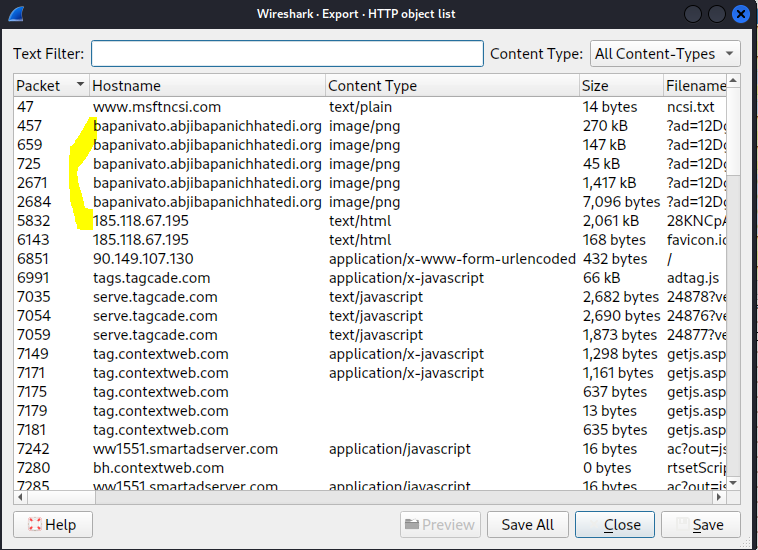The width and height of the screenshot is (758, 550).
Task: Select packet 5832 from 185.118.67.195
Action: [370, 221]
